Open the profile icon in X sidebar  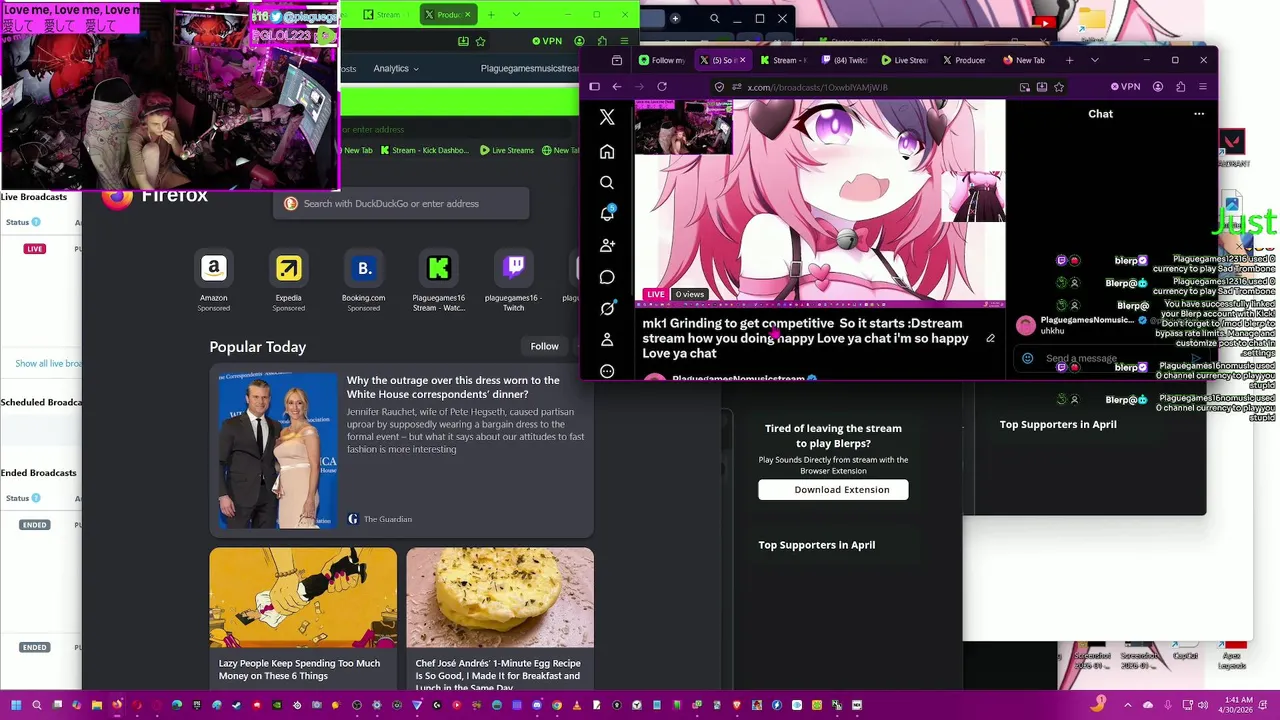[607, 340]
